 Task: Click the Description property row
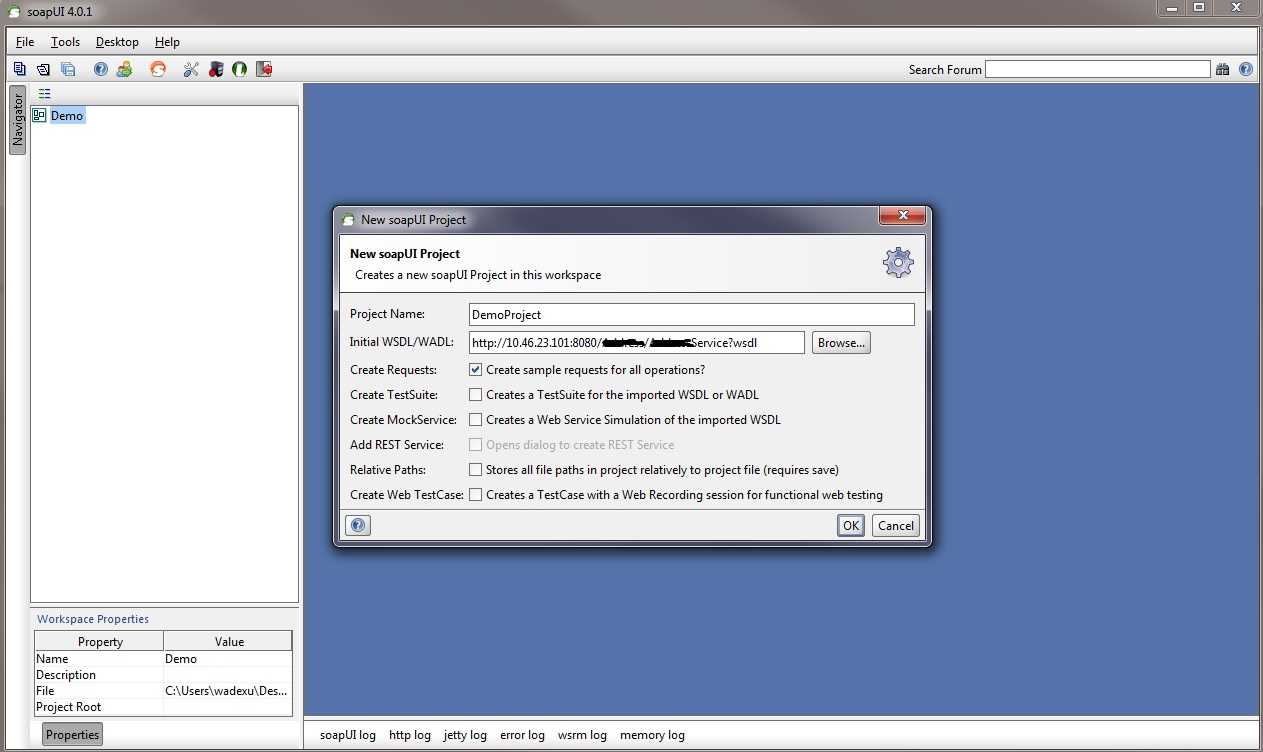(x=164, y=675)
